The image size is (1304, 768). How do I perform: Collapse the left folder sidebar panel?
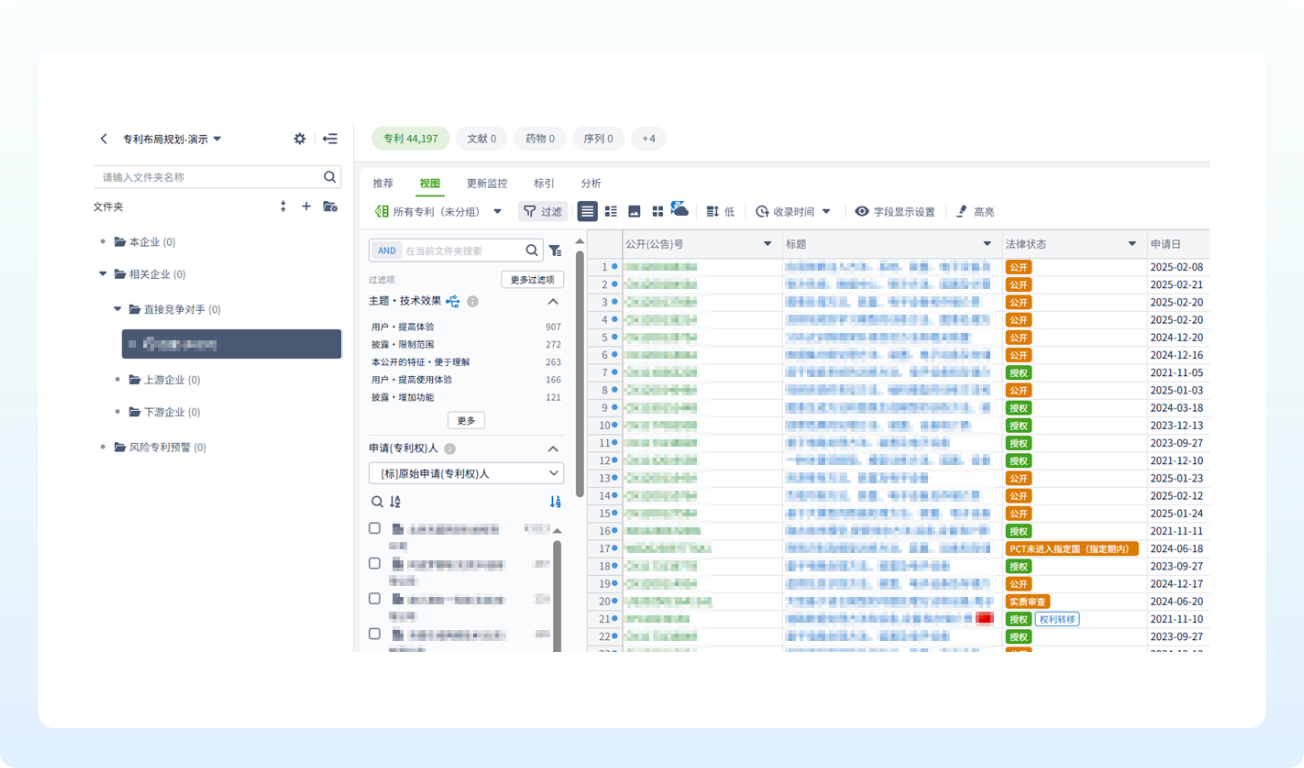[x=330, y=139]
